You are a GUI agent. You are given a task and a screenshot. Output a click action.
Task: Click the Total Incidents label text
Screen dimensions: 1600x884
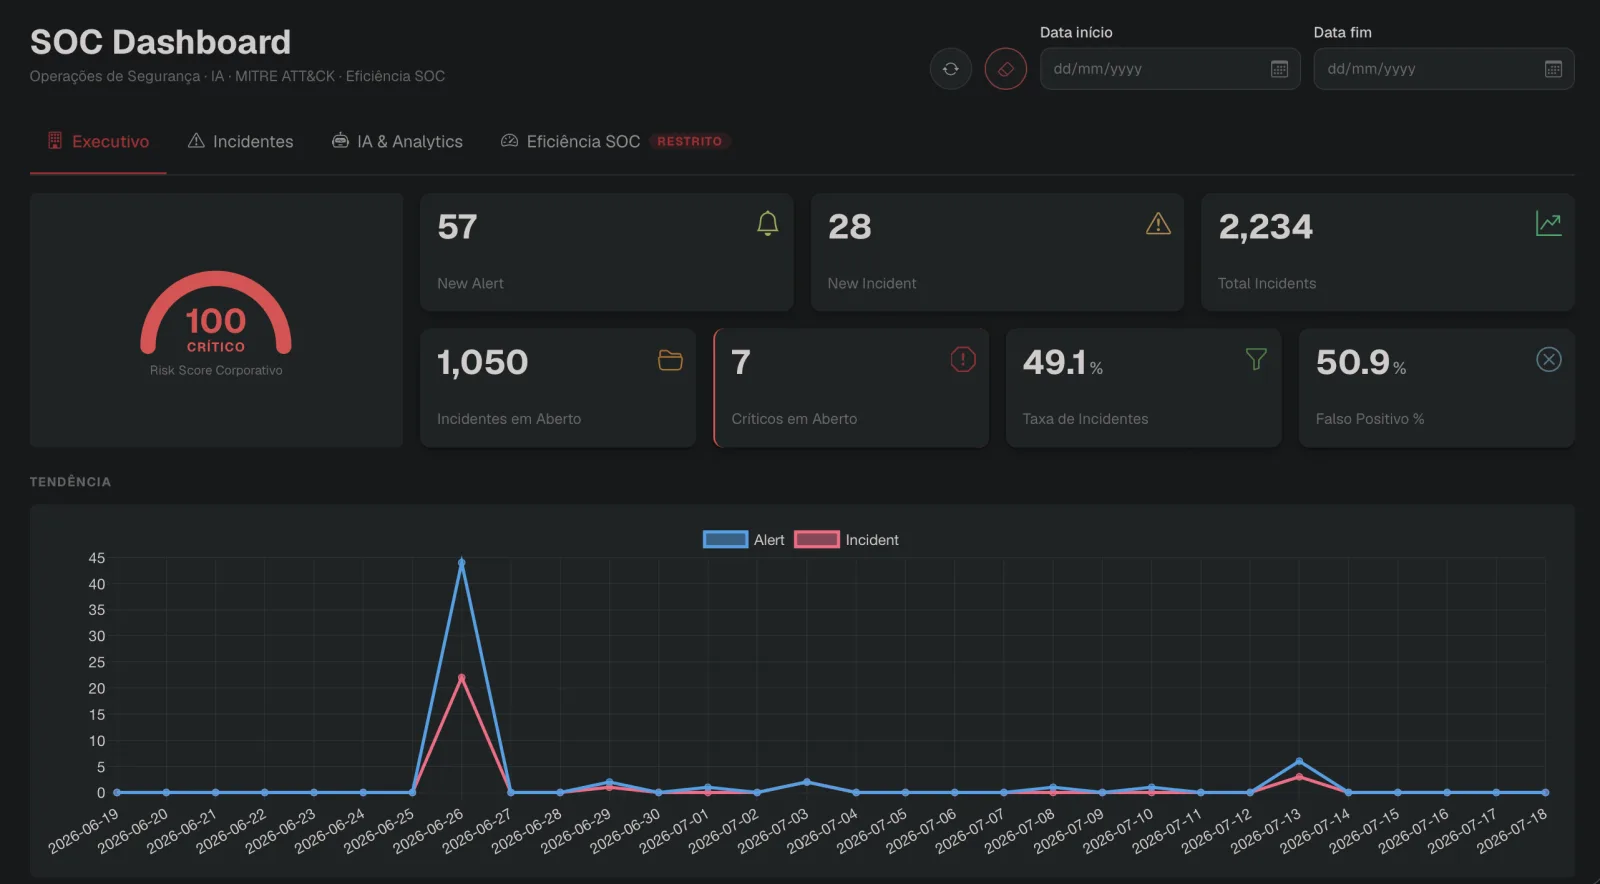1267,284
